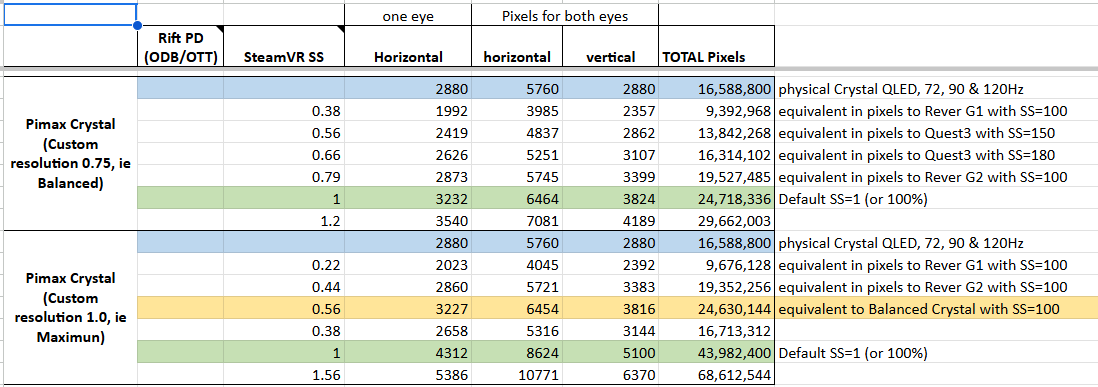1098x387 pixels.
Task: Select total pixels cell 29,662,003
Action: (716, 220)
